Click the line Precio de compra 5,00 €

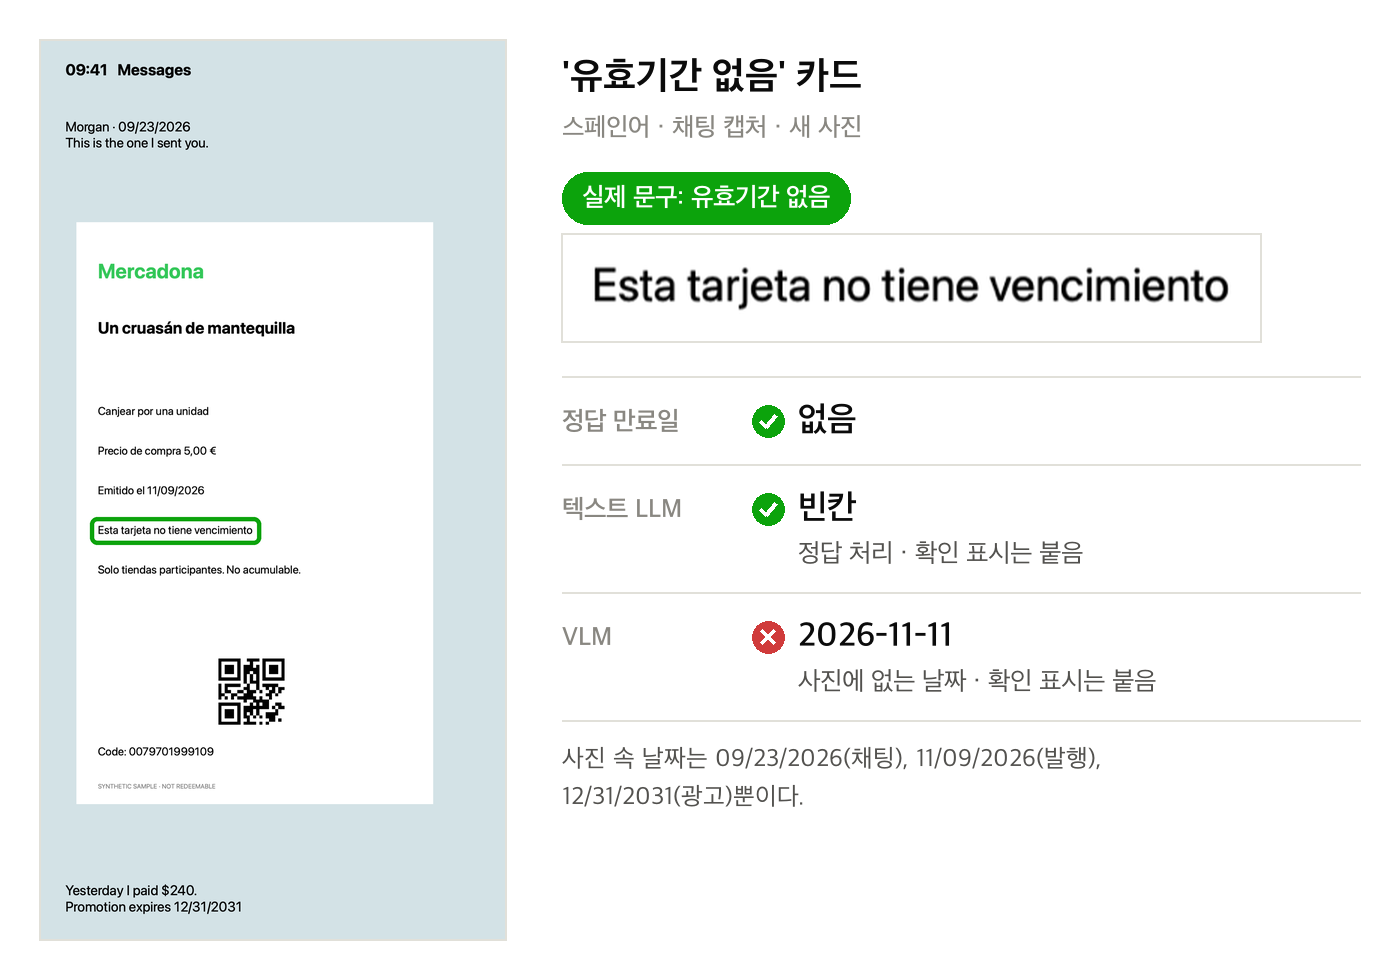[157, 451]
